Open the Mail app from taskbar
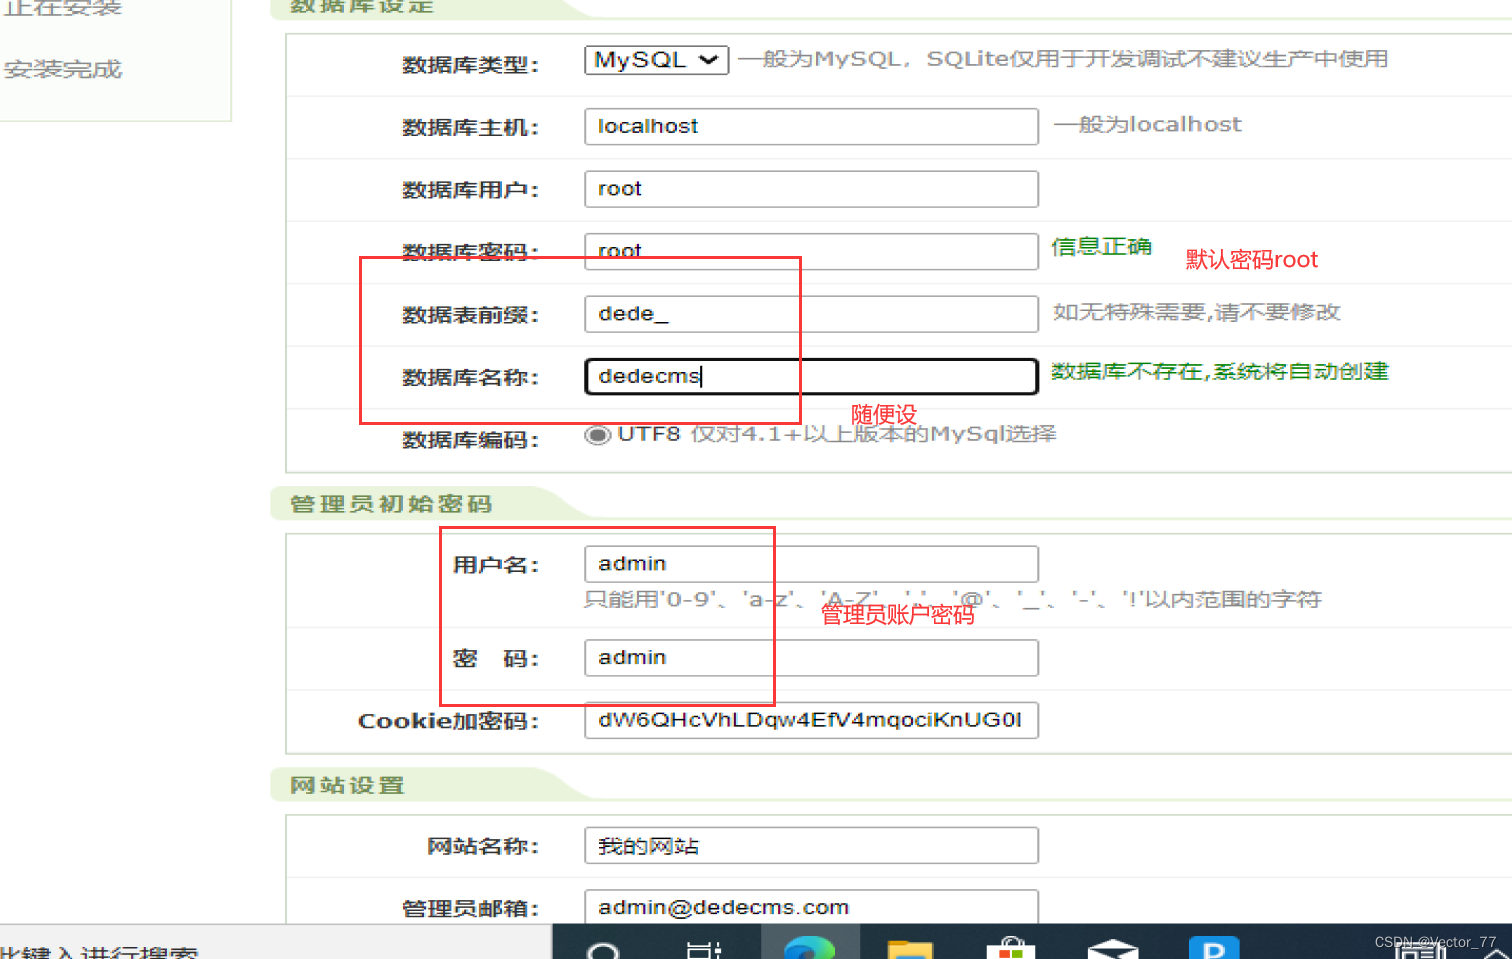This screenshot has height=959, width=1512. [1113, 948]
